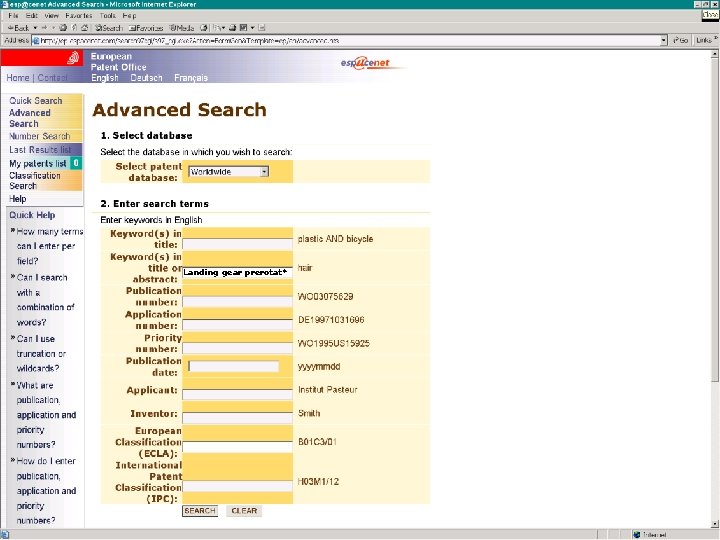Click the Inventor input field
Screen dimensions: 720x540
(237, 418)
